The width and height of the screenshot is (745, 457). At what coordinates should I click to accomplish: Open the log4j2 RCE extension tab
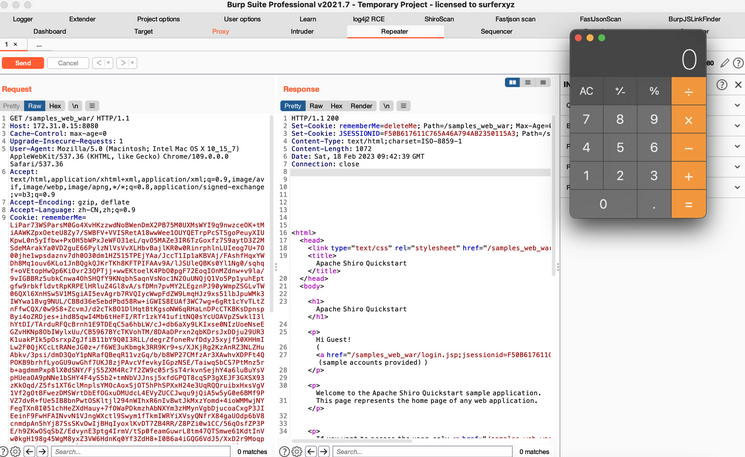(369, 19)
